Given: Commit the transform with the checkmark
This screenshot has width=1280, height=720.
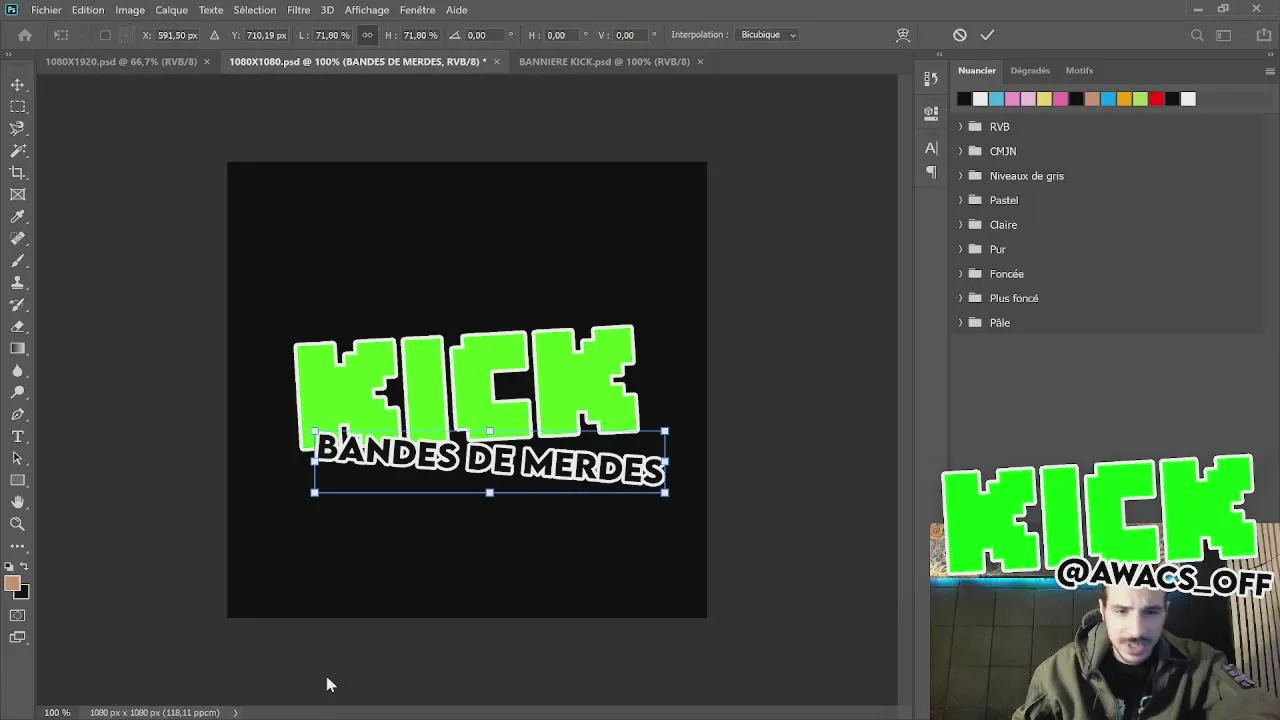Looking at the screenshot, I should (987, 35).
